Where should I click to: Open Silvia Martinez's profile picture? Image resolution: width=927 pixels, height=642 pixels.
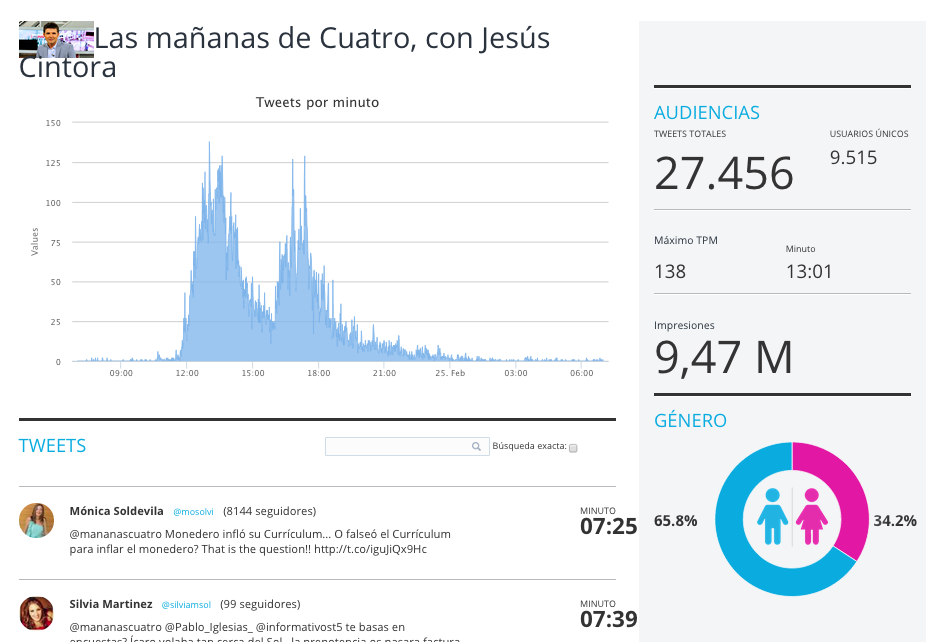37,613
